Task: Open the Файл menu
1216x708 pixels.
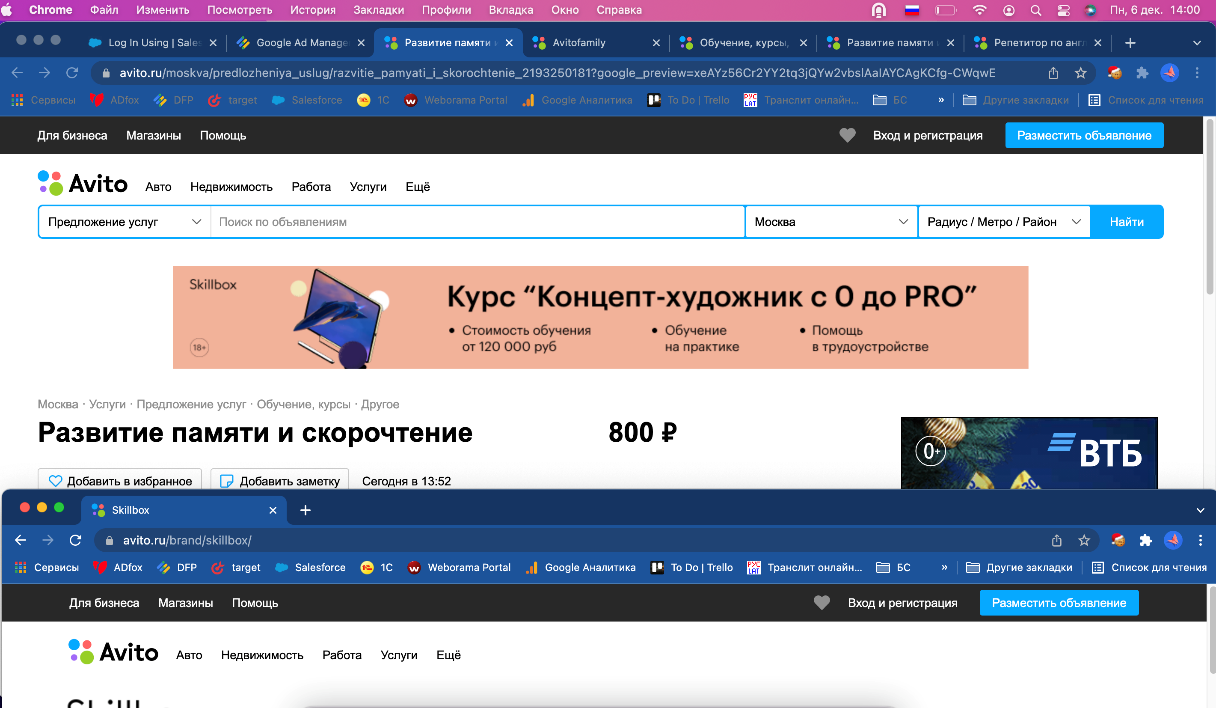Action: click(104, 10)
